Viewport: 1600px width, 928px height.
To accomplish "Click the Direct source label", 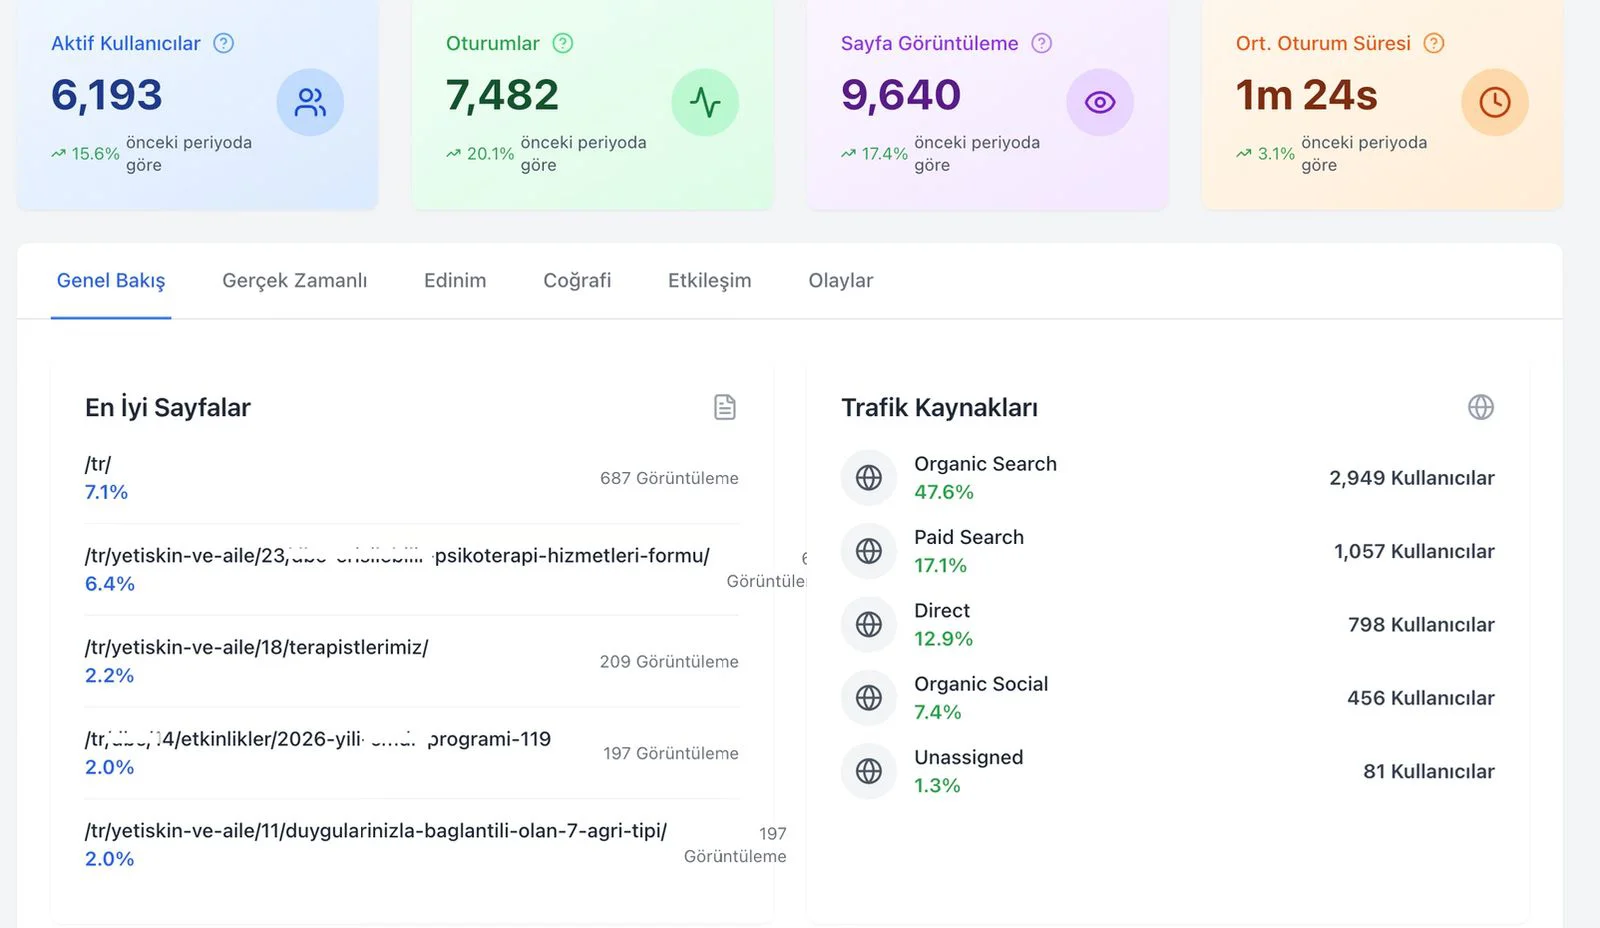I will (942, 611).
